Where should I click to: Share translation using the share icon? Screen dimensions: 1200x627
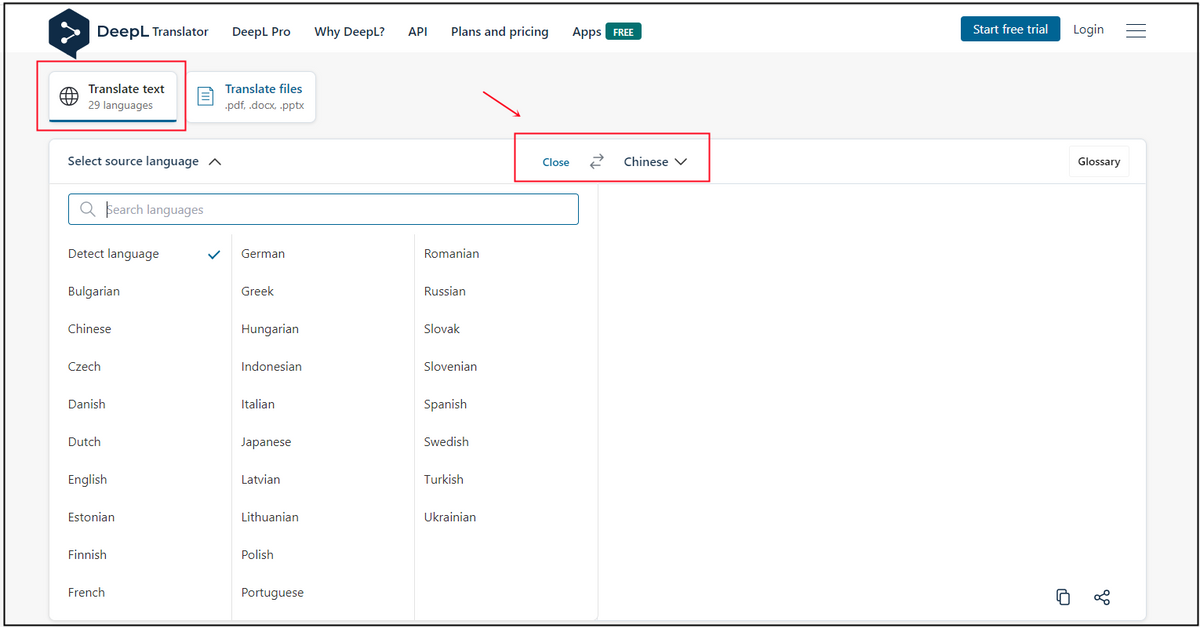[1102, 597]
